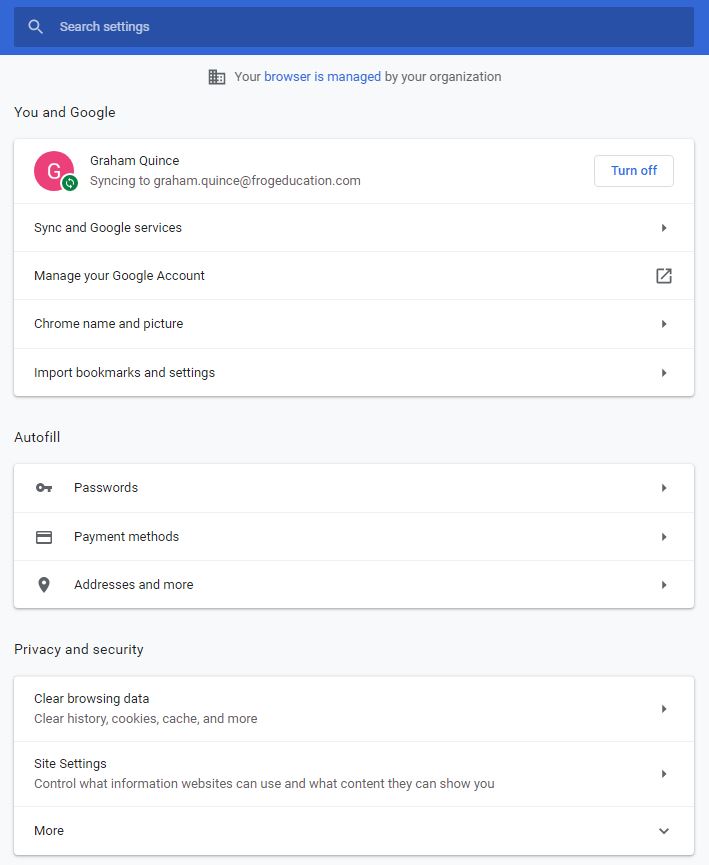Viewport: 709px width, 865px height.
Task: Click 'Clear history, cookies, cache, and more'
Action: coord(146,719)
